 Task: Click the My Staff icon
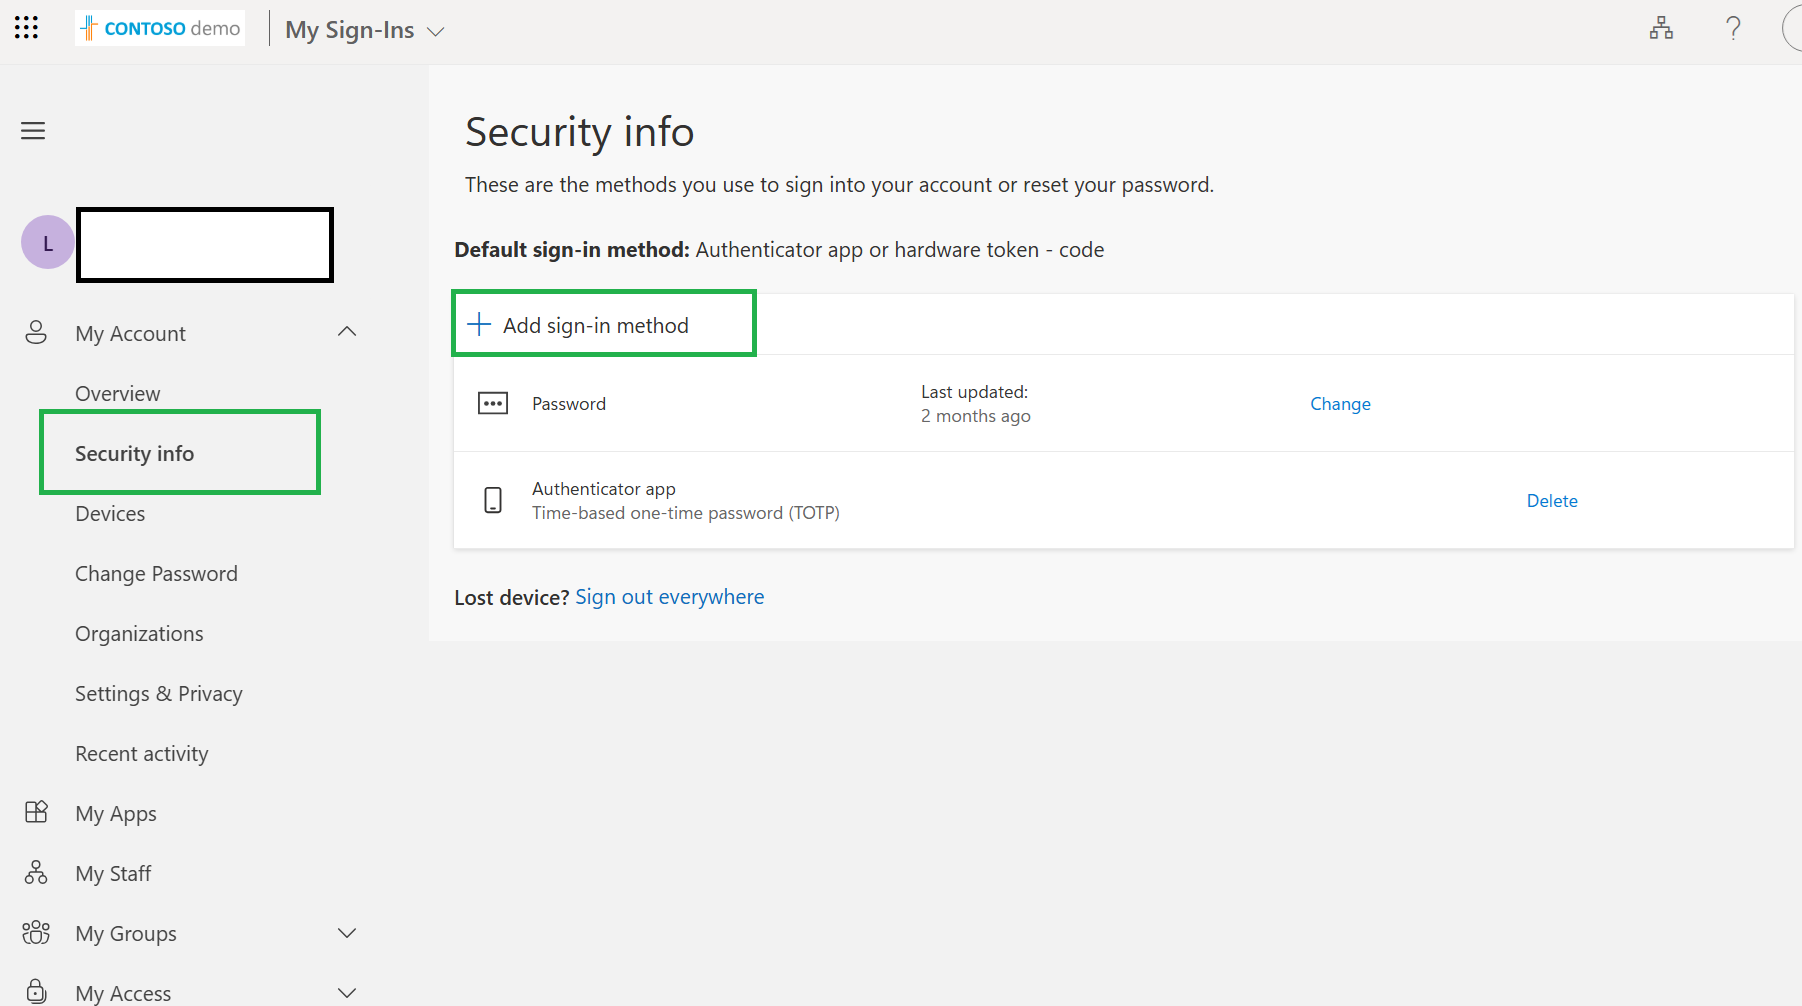point(36,872)
